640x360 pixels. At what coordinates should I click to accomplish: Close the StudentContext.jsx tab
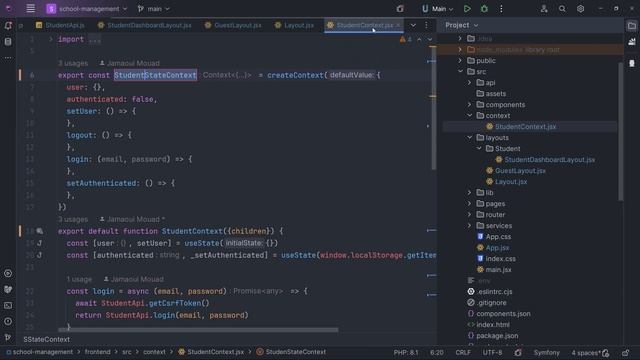(x=398, y=25)
